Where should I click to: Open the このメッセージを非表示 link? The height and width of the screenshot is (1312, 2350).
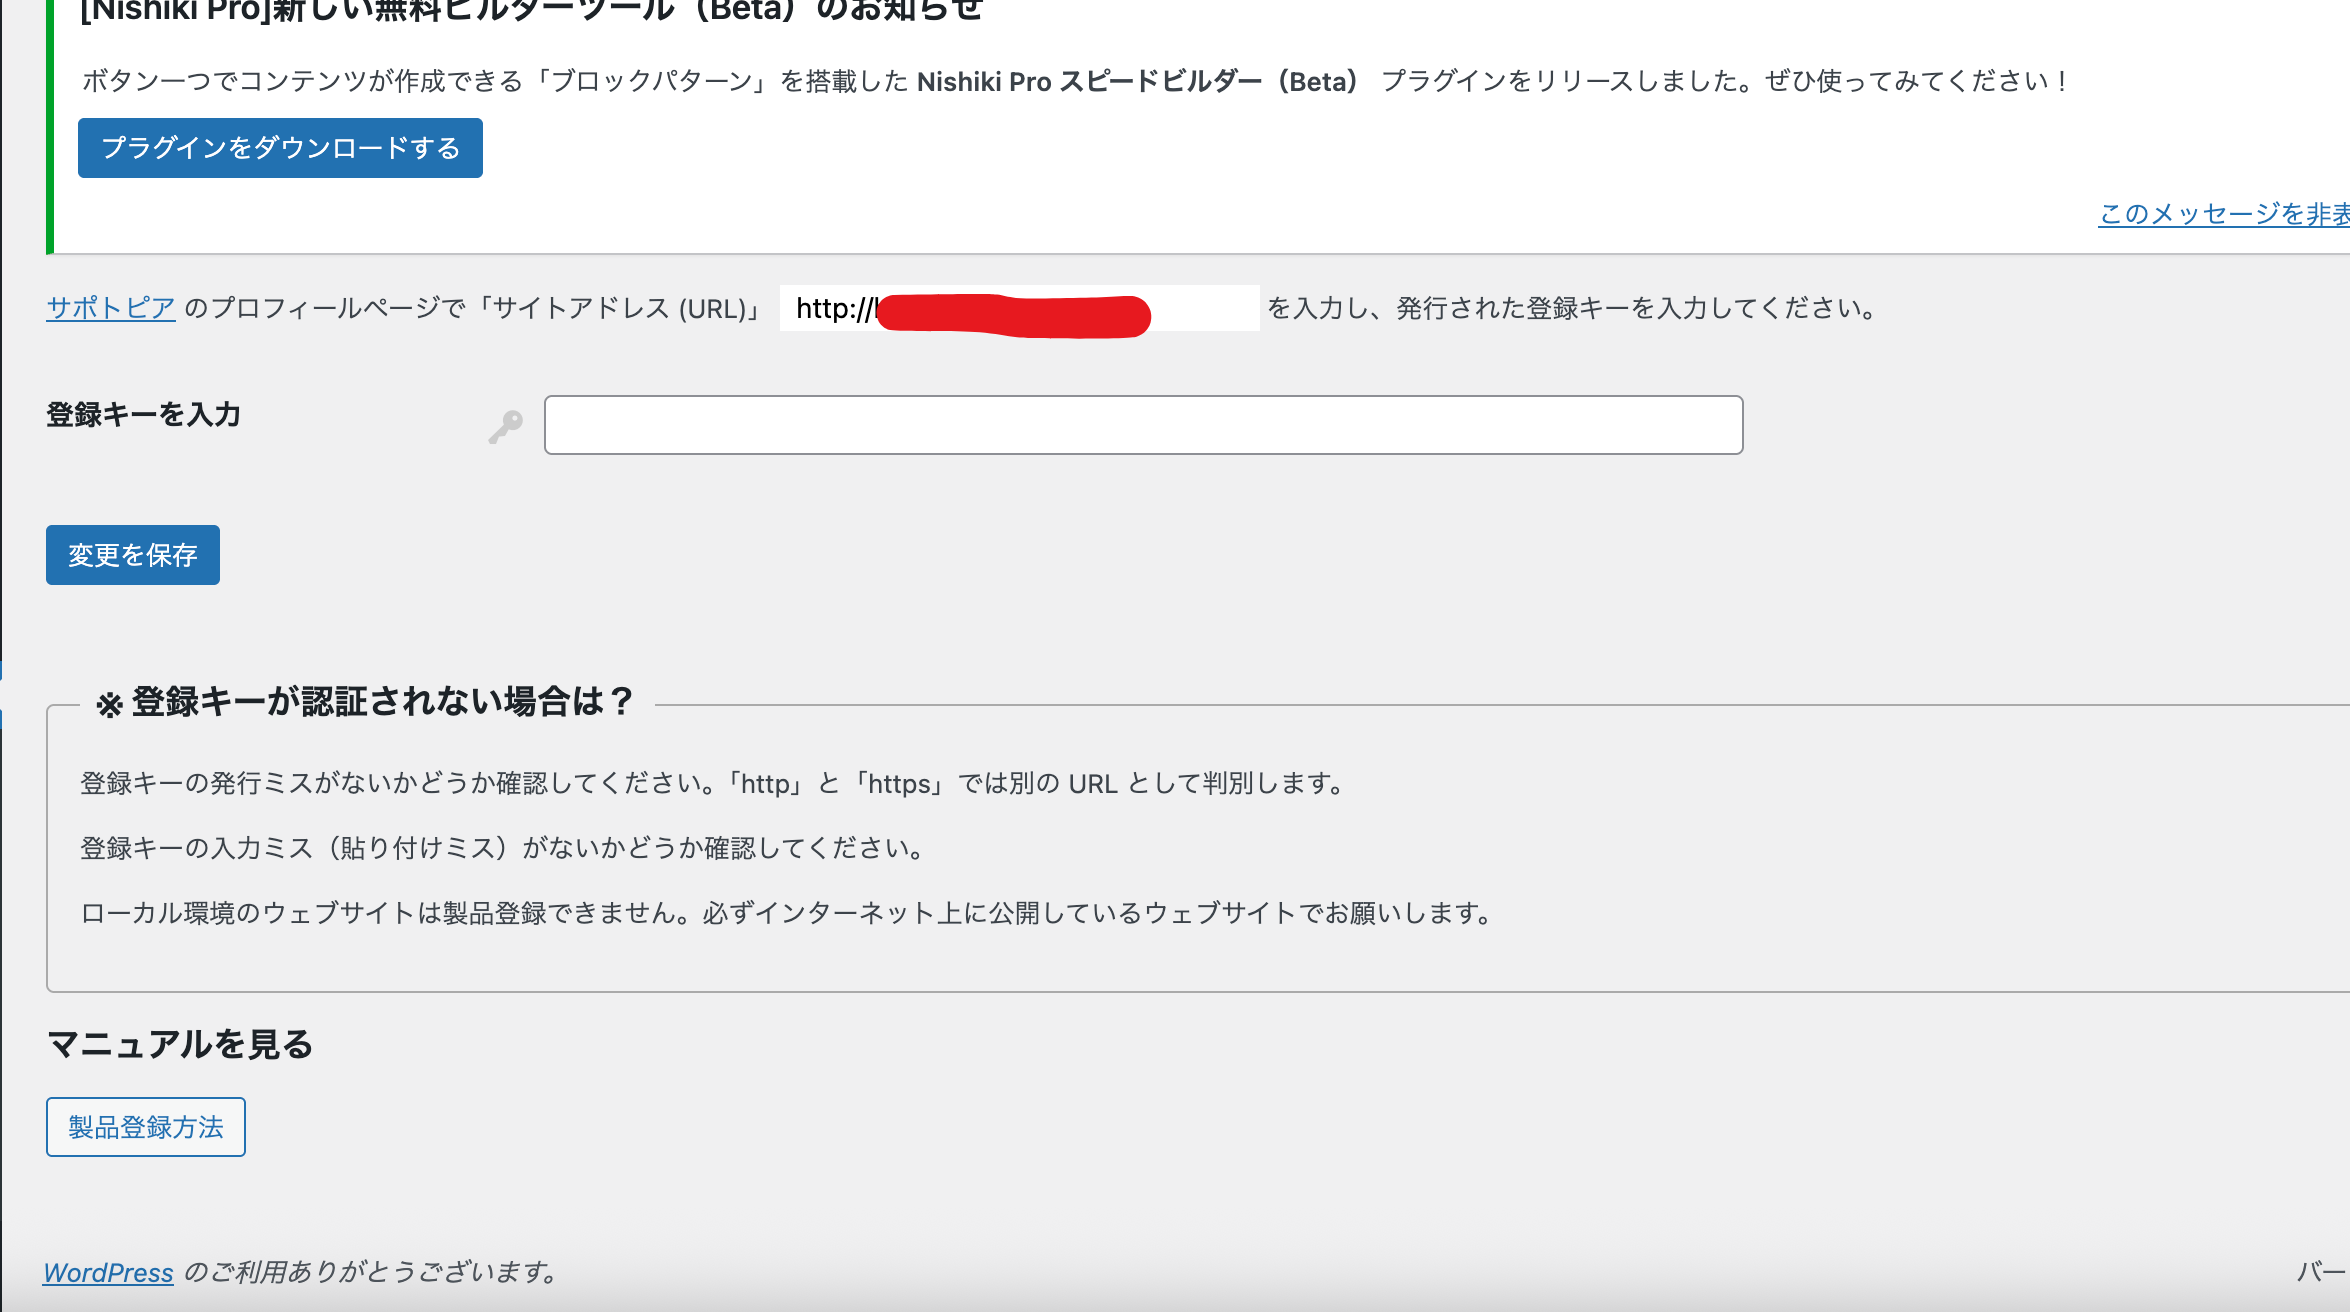pos(2224,213)
